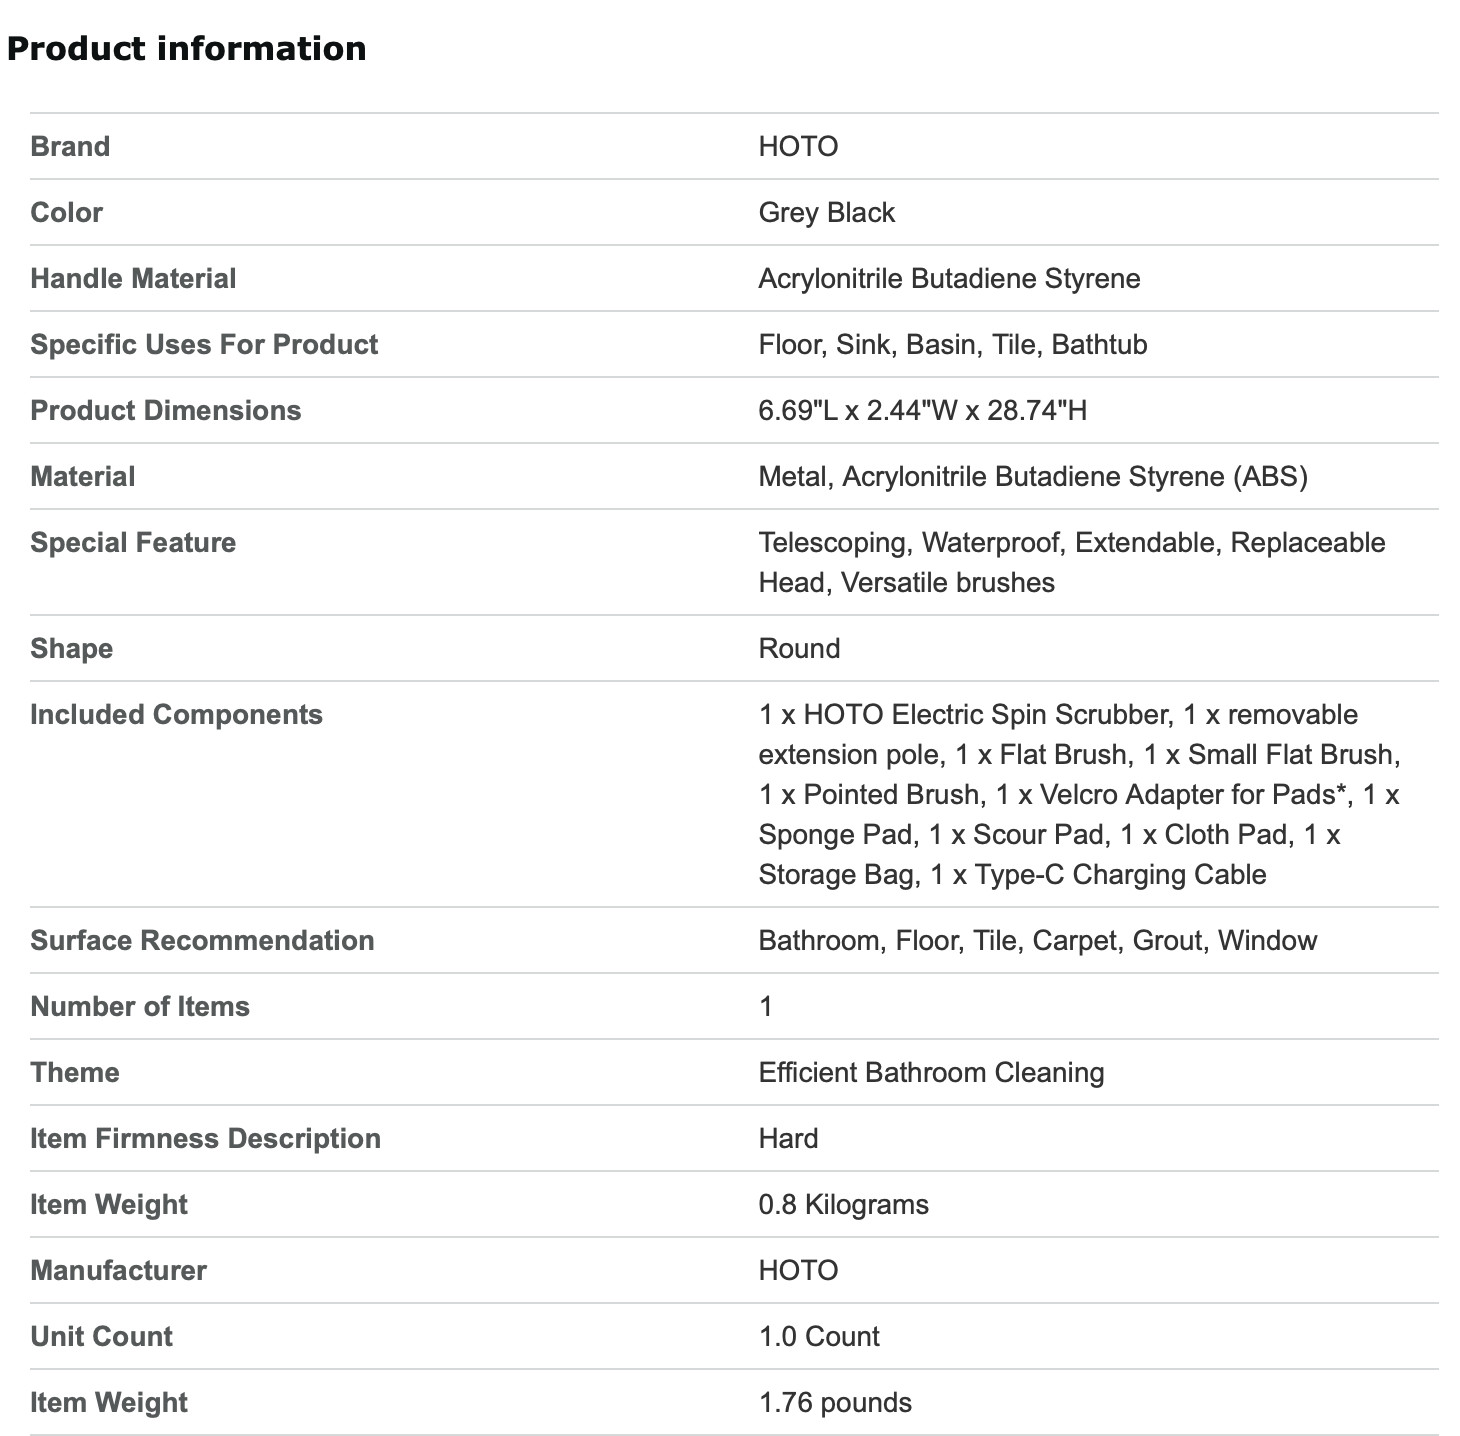Click the HOTO brand value
Screen dimensions: 1460x1436
point(798,146)
